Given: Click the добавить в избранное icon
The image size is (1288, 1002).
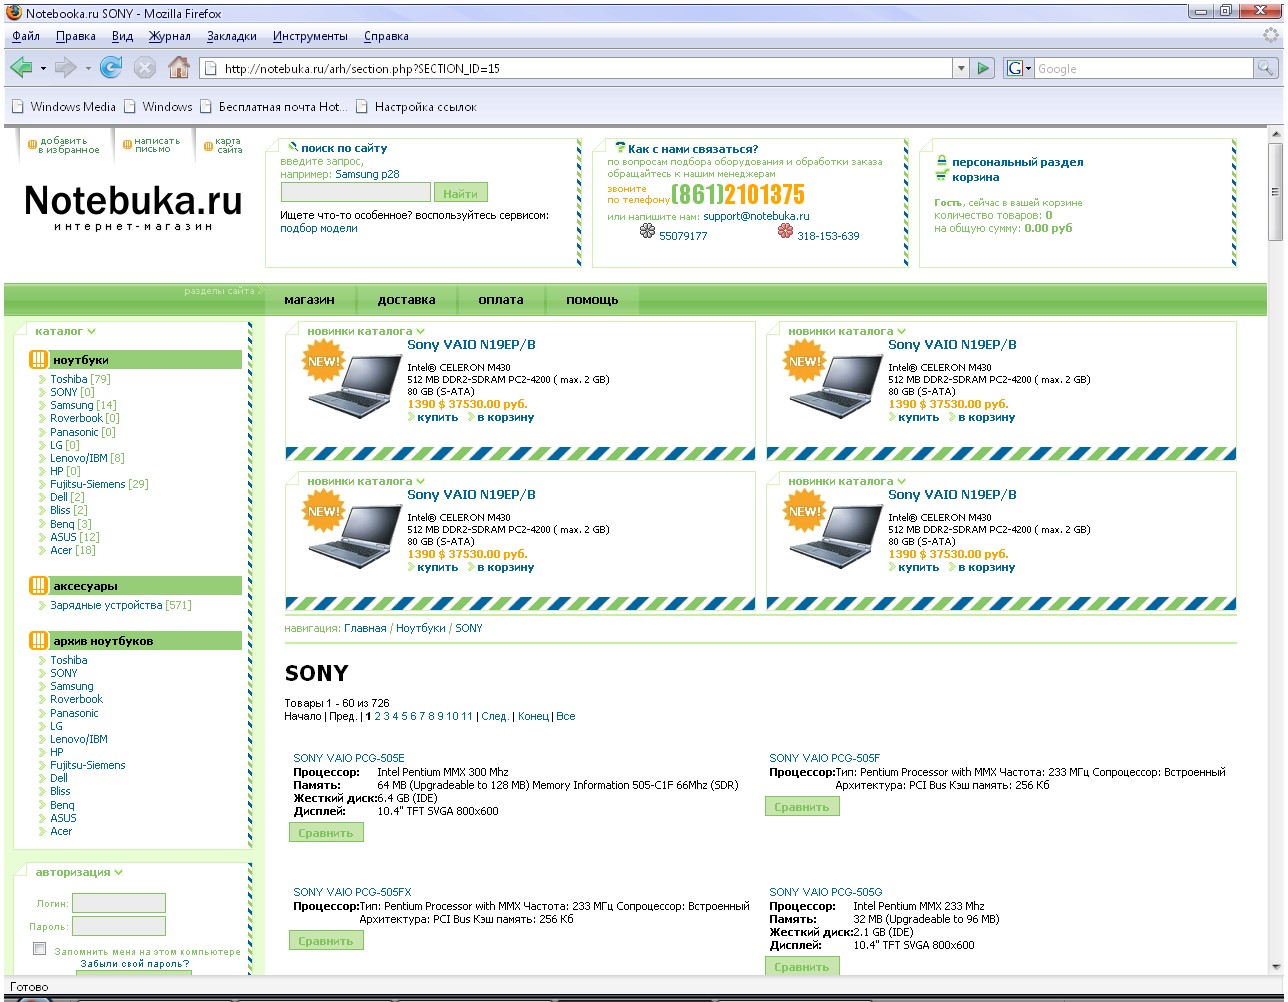Looking at the screenshot, I should click(x=33, y=145).
